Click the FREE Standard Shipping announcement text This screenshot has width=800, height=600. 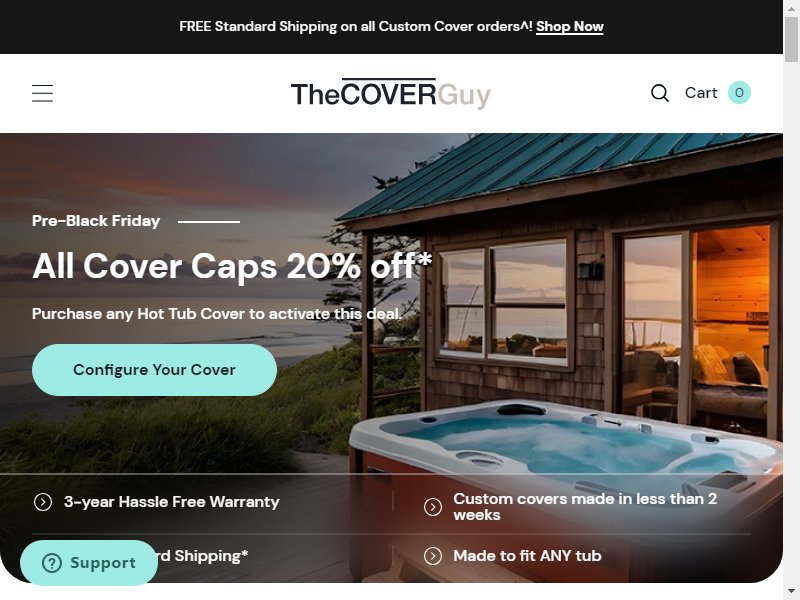point(356,27)
